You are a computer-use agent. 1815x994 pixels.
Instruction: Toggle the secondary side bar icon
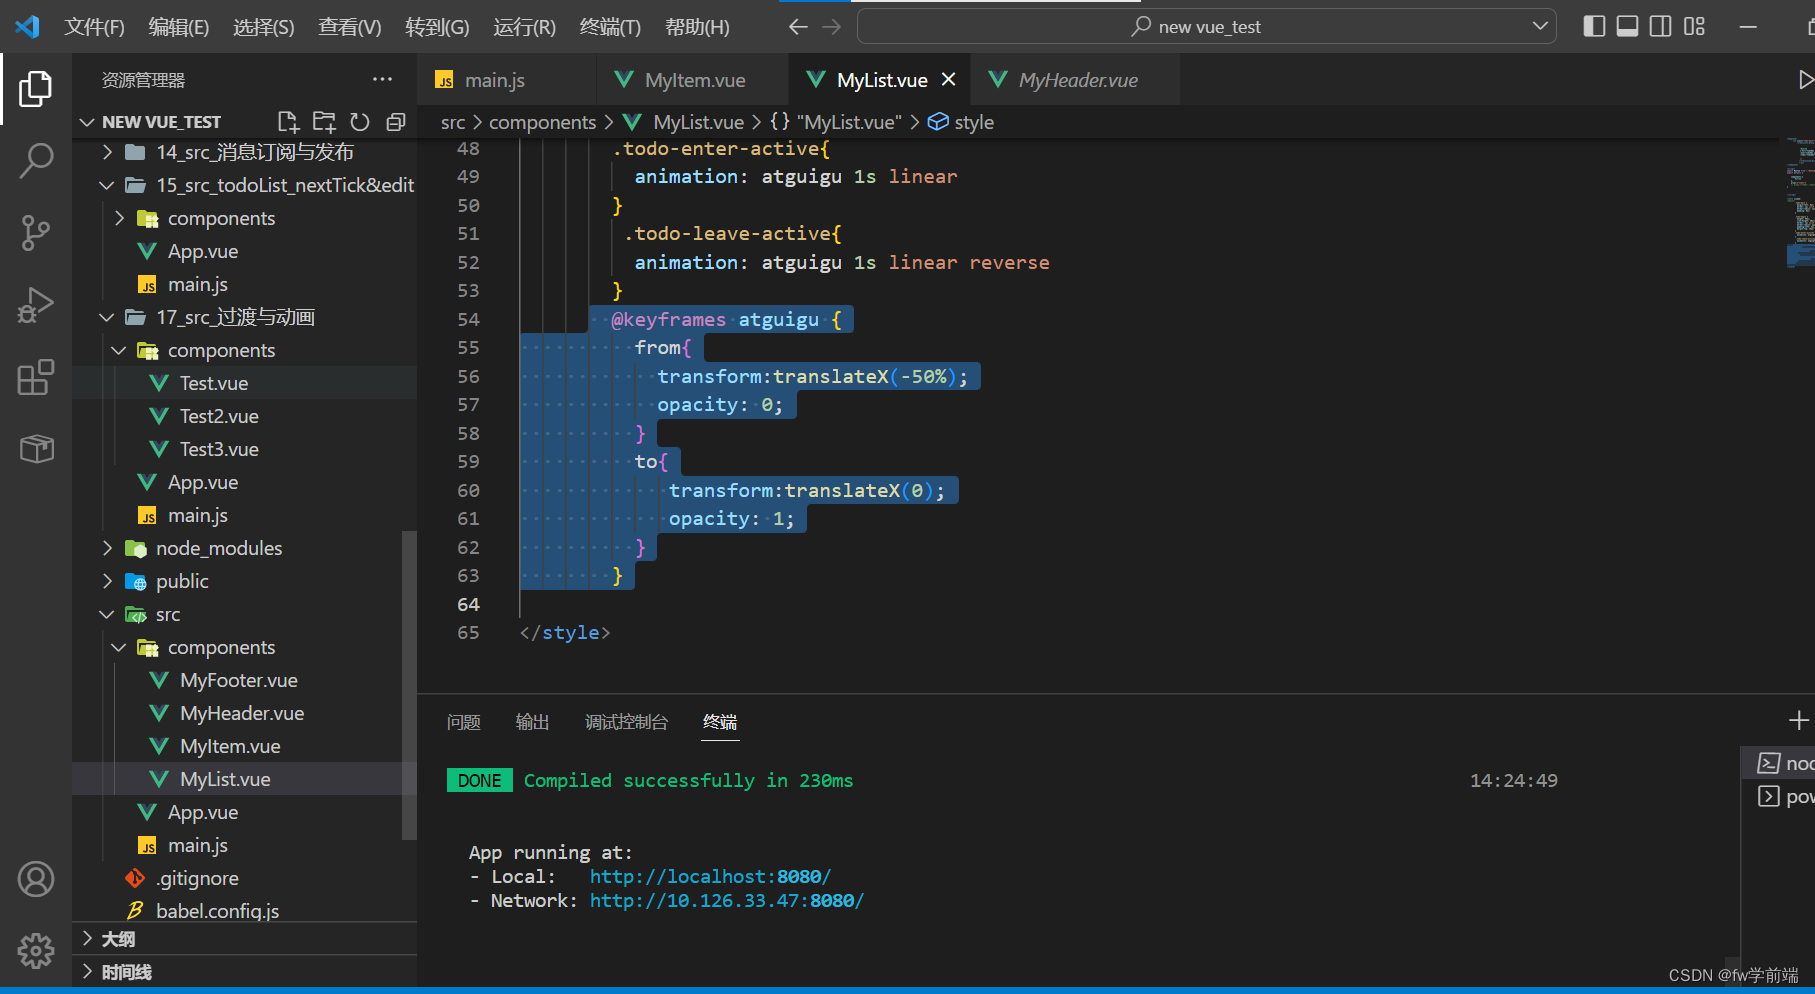click(x=1660, y=26)
